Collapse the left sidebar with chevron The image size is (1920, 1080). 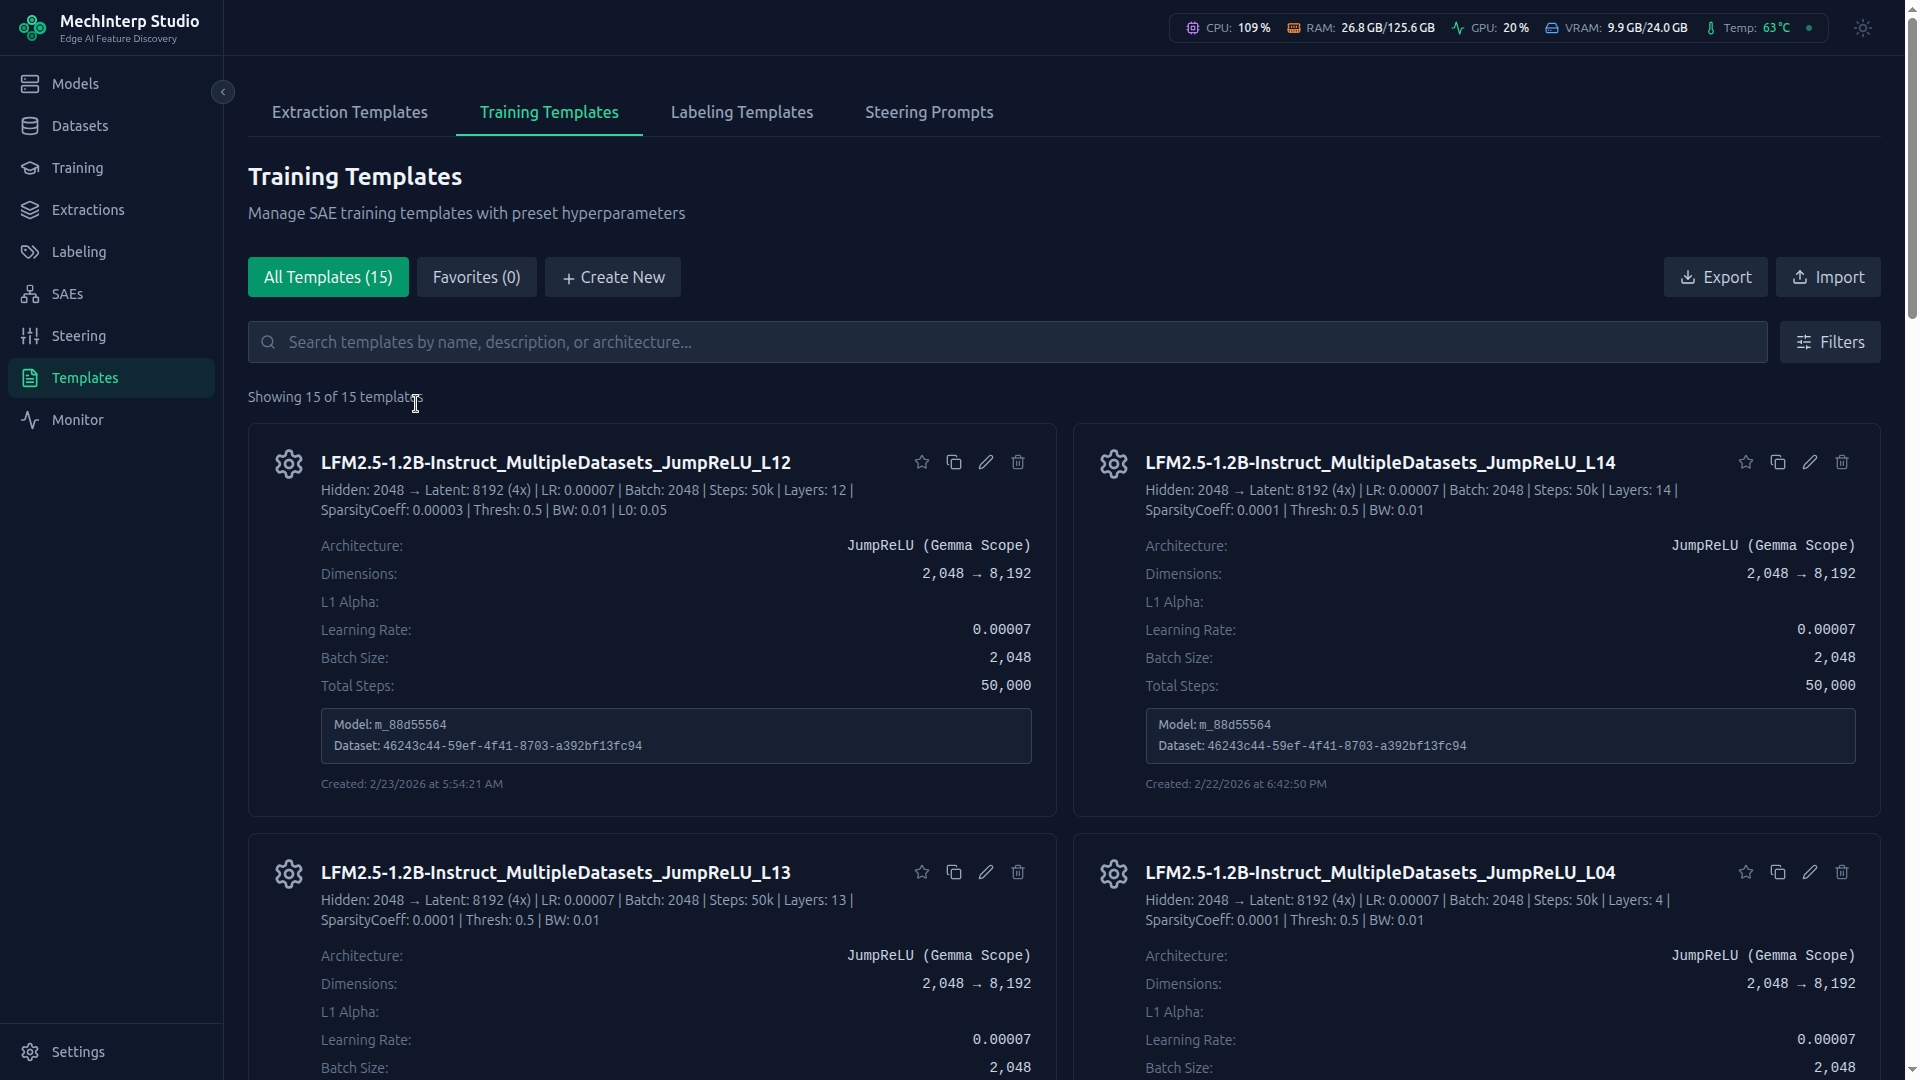223,92
